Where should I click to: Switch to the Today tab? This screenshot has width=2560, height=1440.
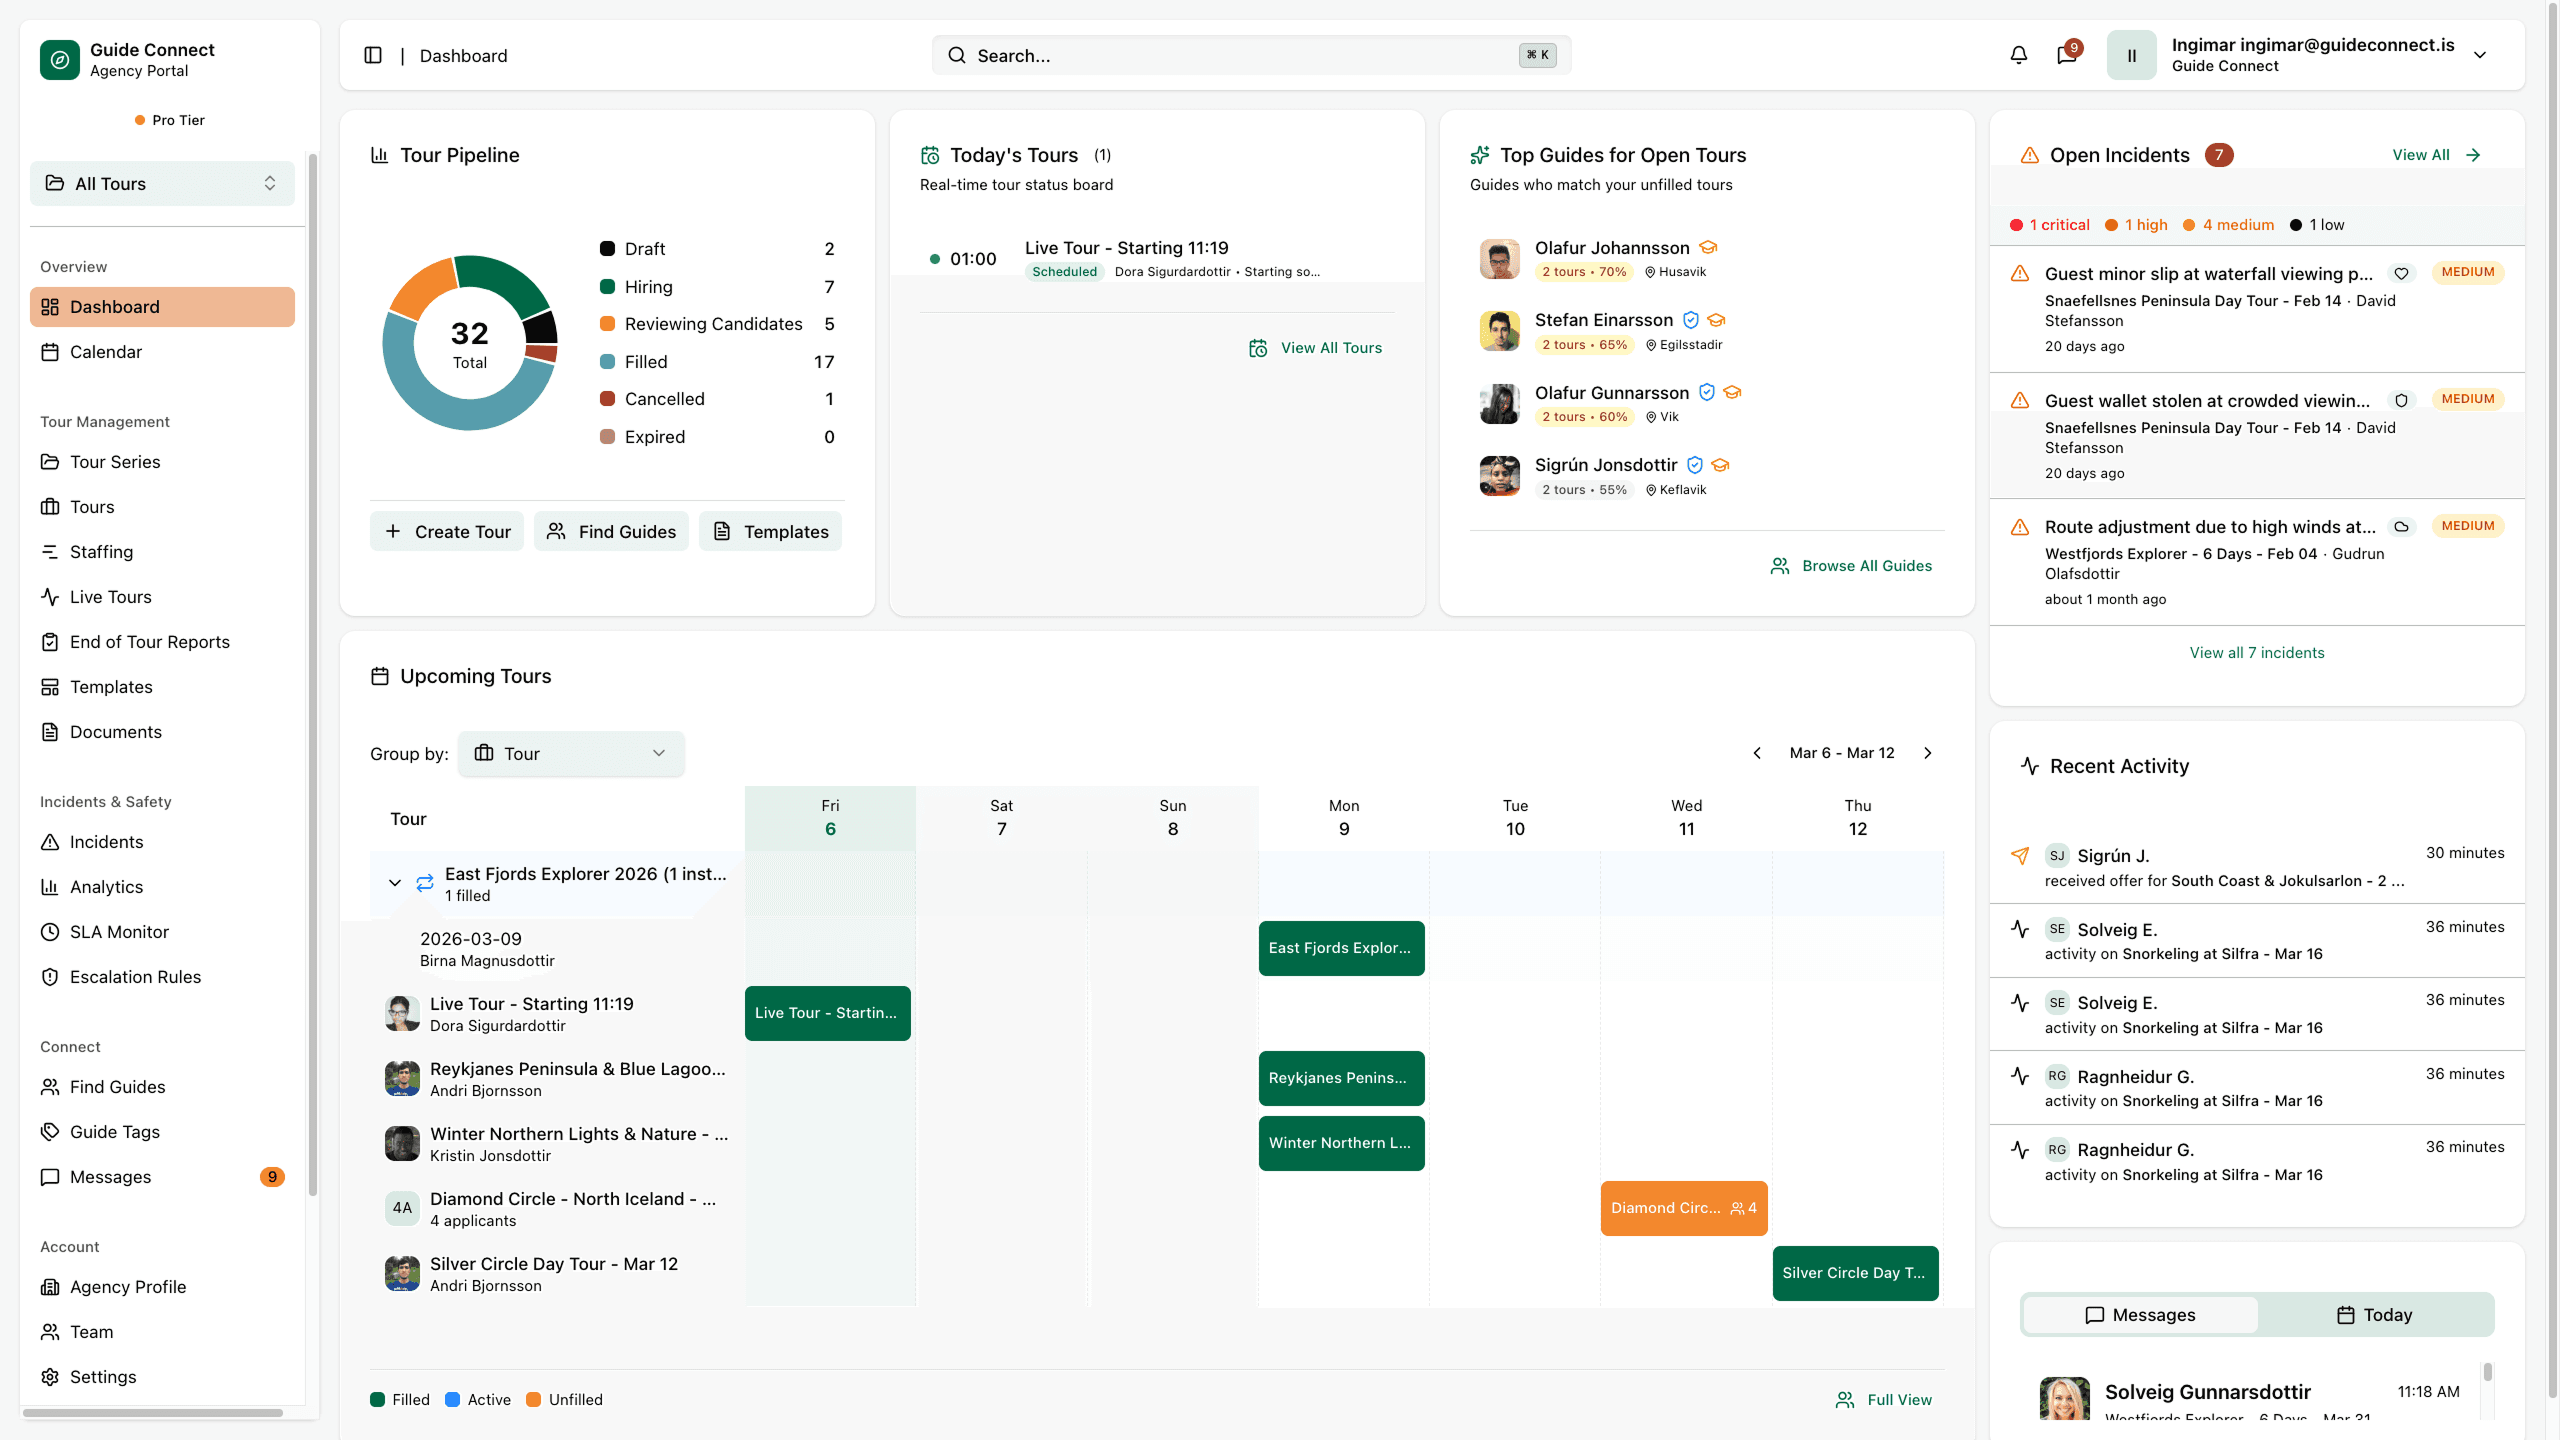tap(2374, 1315)
